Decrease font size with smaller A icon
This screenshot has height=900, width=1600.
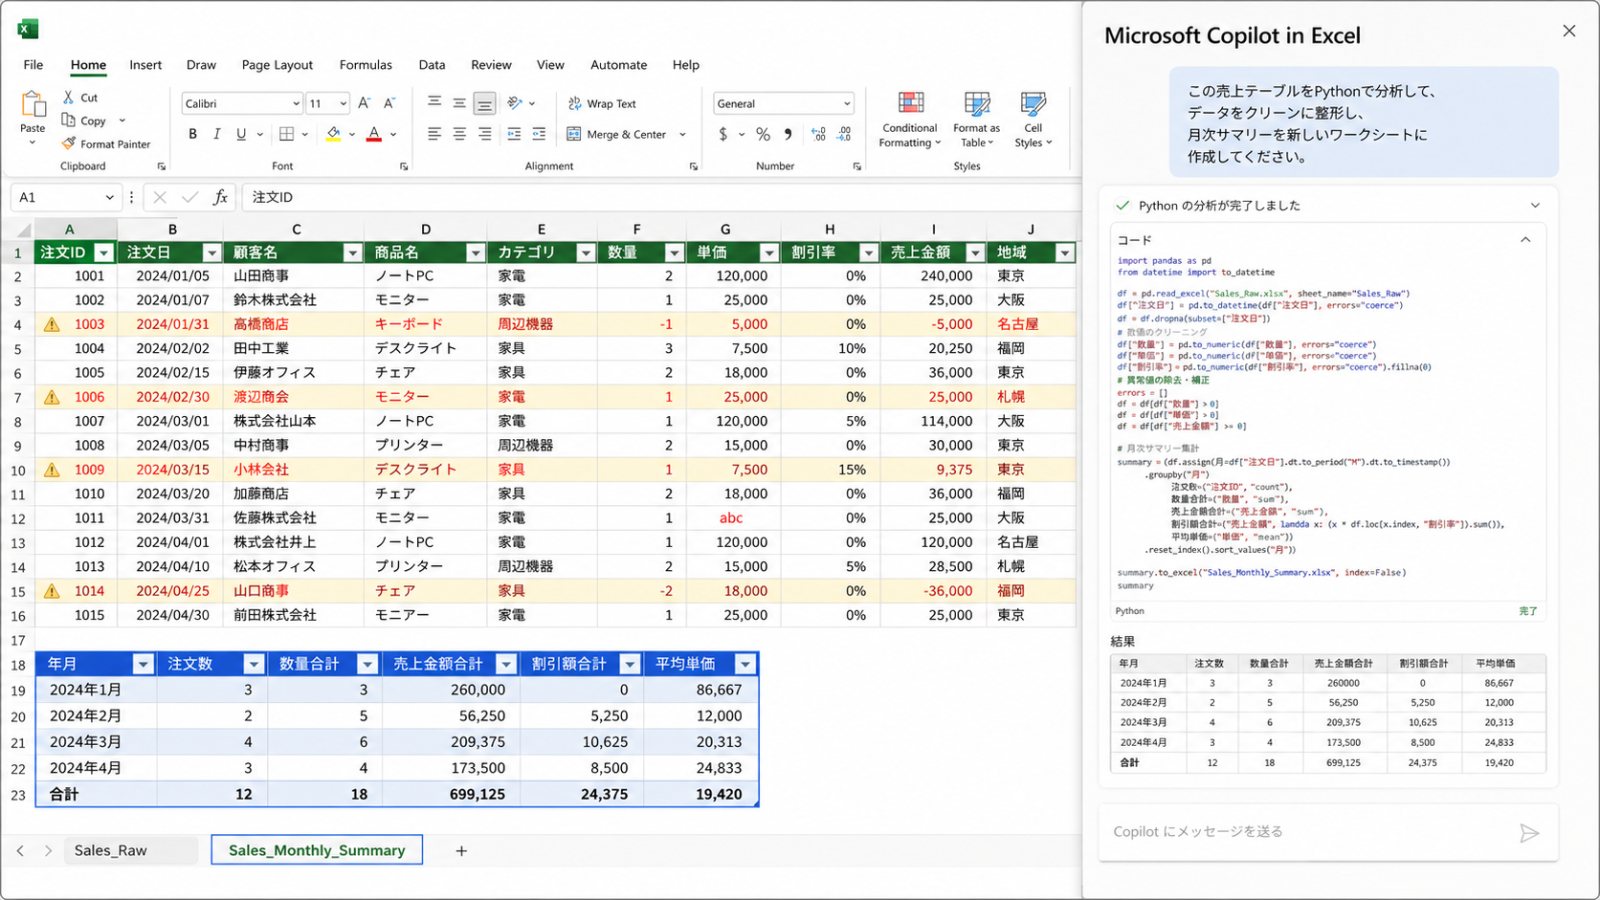pyautogui.click(x=389, y=103)
